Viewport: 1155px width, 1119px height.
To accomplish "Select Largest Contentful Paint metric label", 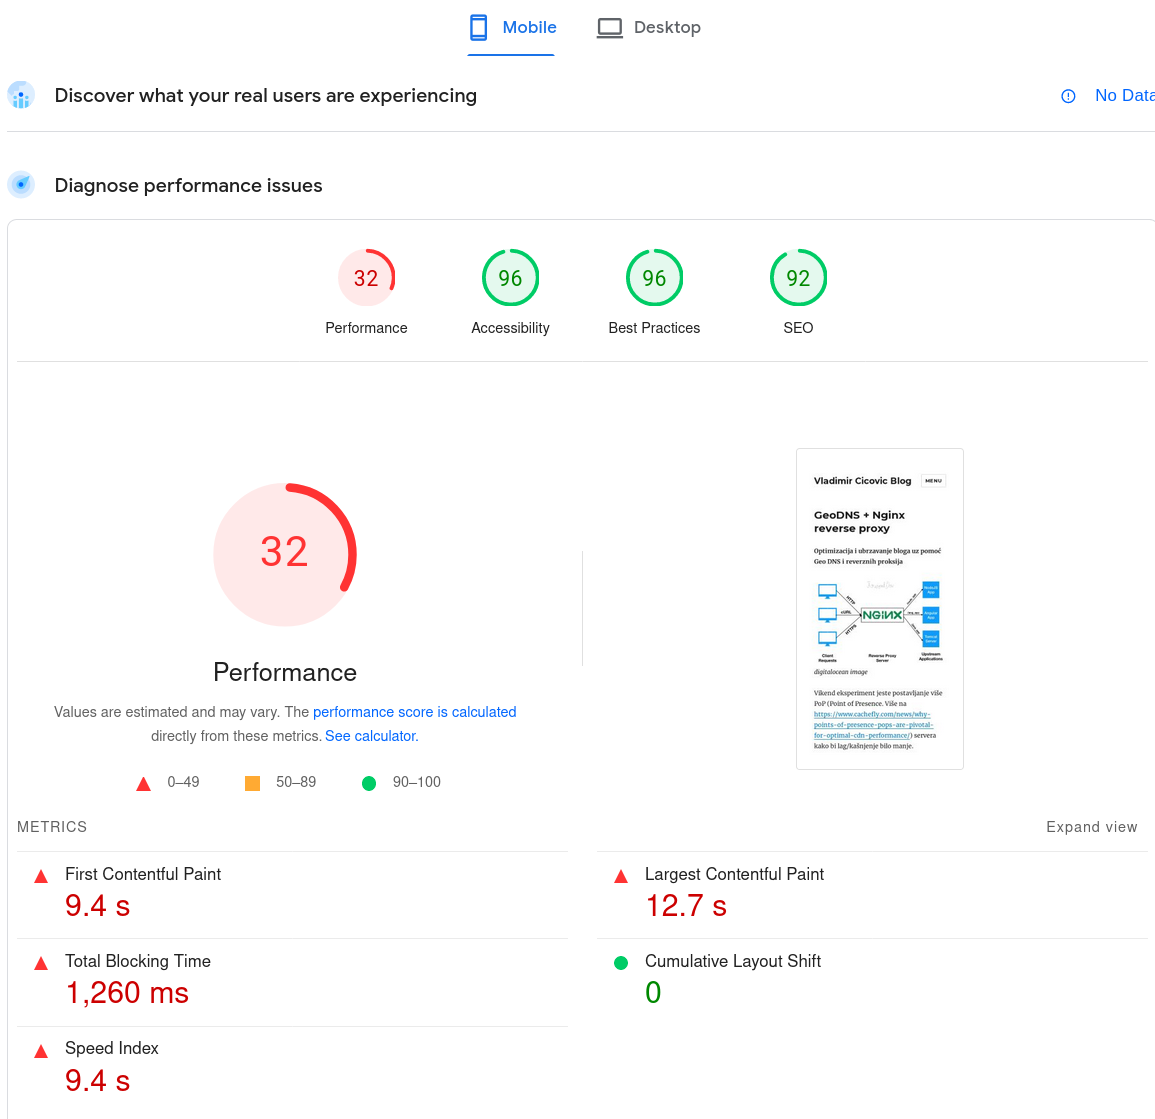I will (x=734, y=874).
